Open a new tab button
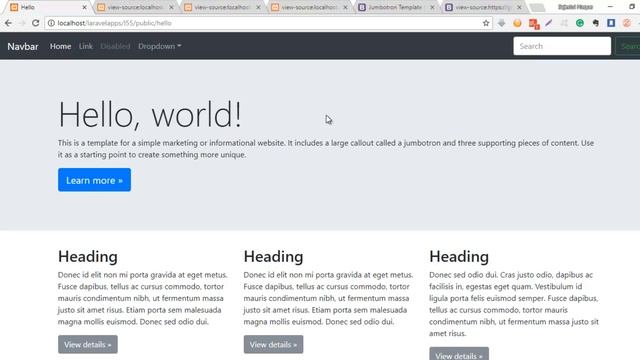The image size is (640, 360). 538,7
